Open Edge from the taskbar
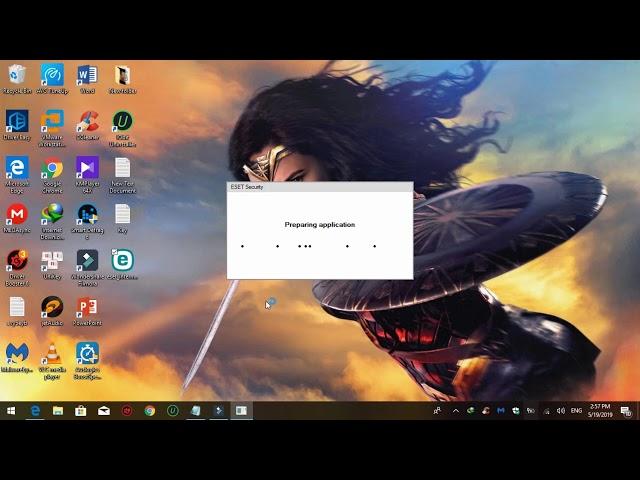Screen dimensions: 640x480 pos(35,411)
